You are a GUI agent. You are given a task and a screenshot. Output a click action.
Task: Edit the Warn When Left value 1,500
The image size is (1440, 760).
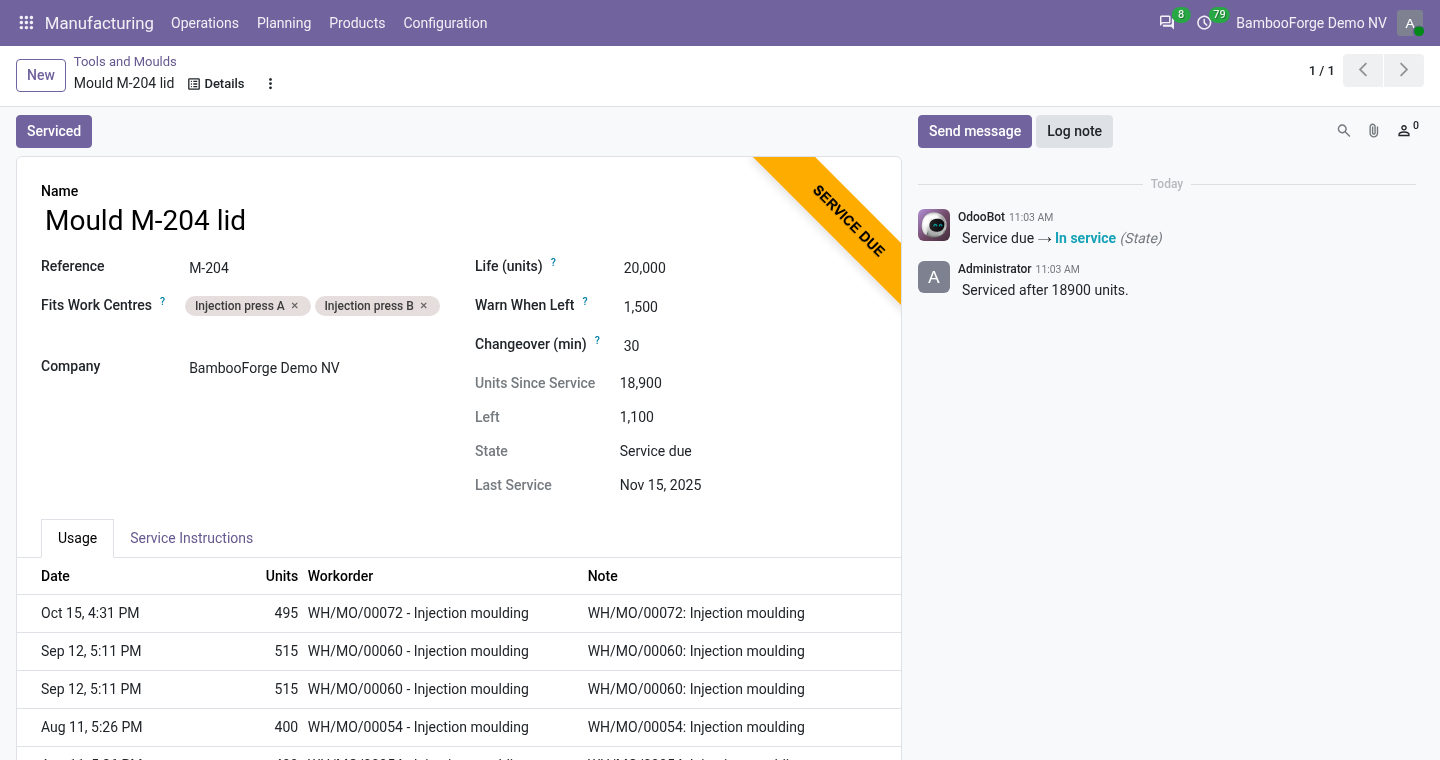coord(747,307)
